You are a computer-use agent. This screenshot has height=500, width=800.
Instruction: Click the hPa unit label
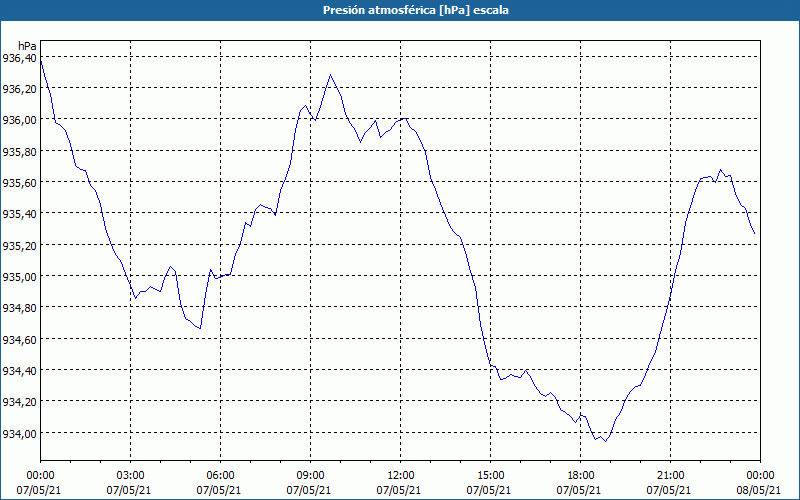point(27,46)
